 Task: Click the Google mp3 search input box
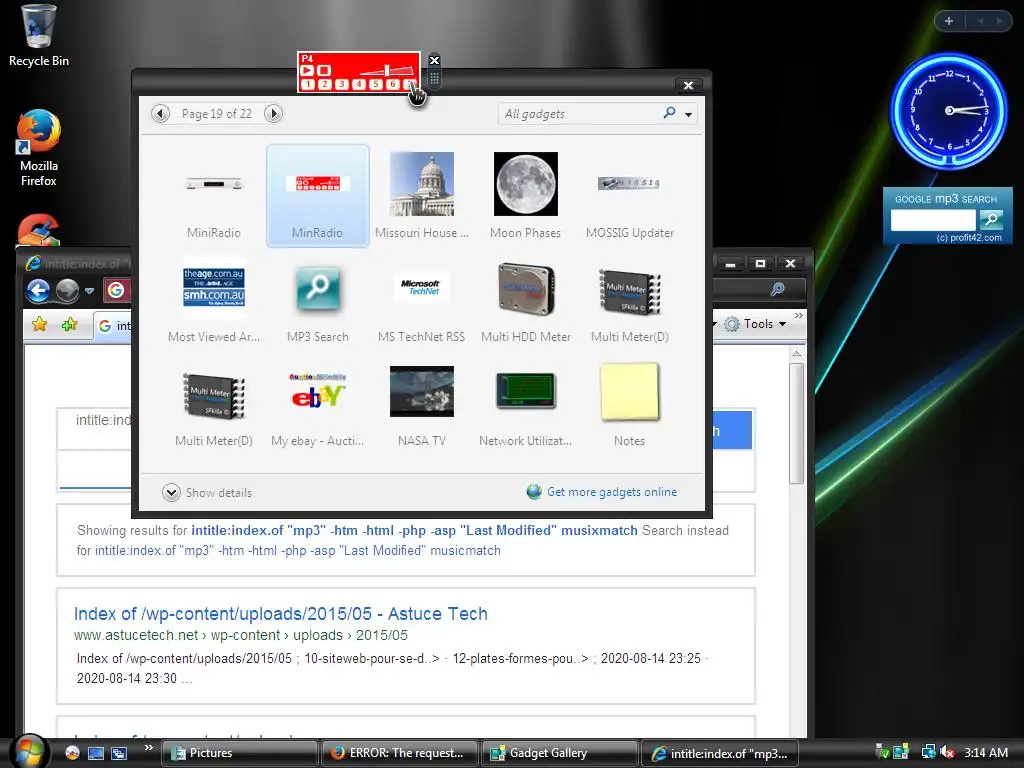933,220
